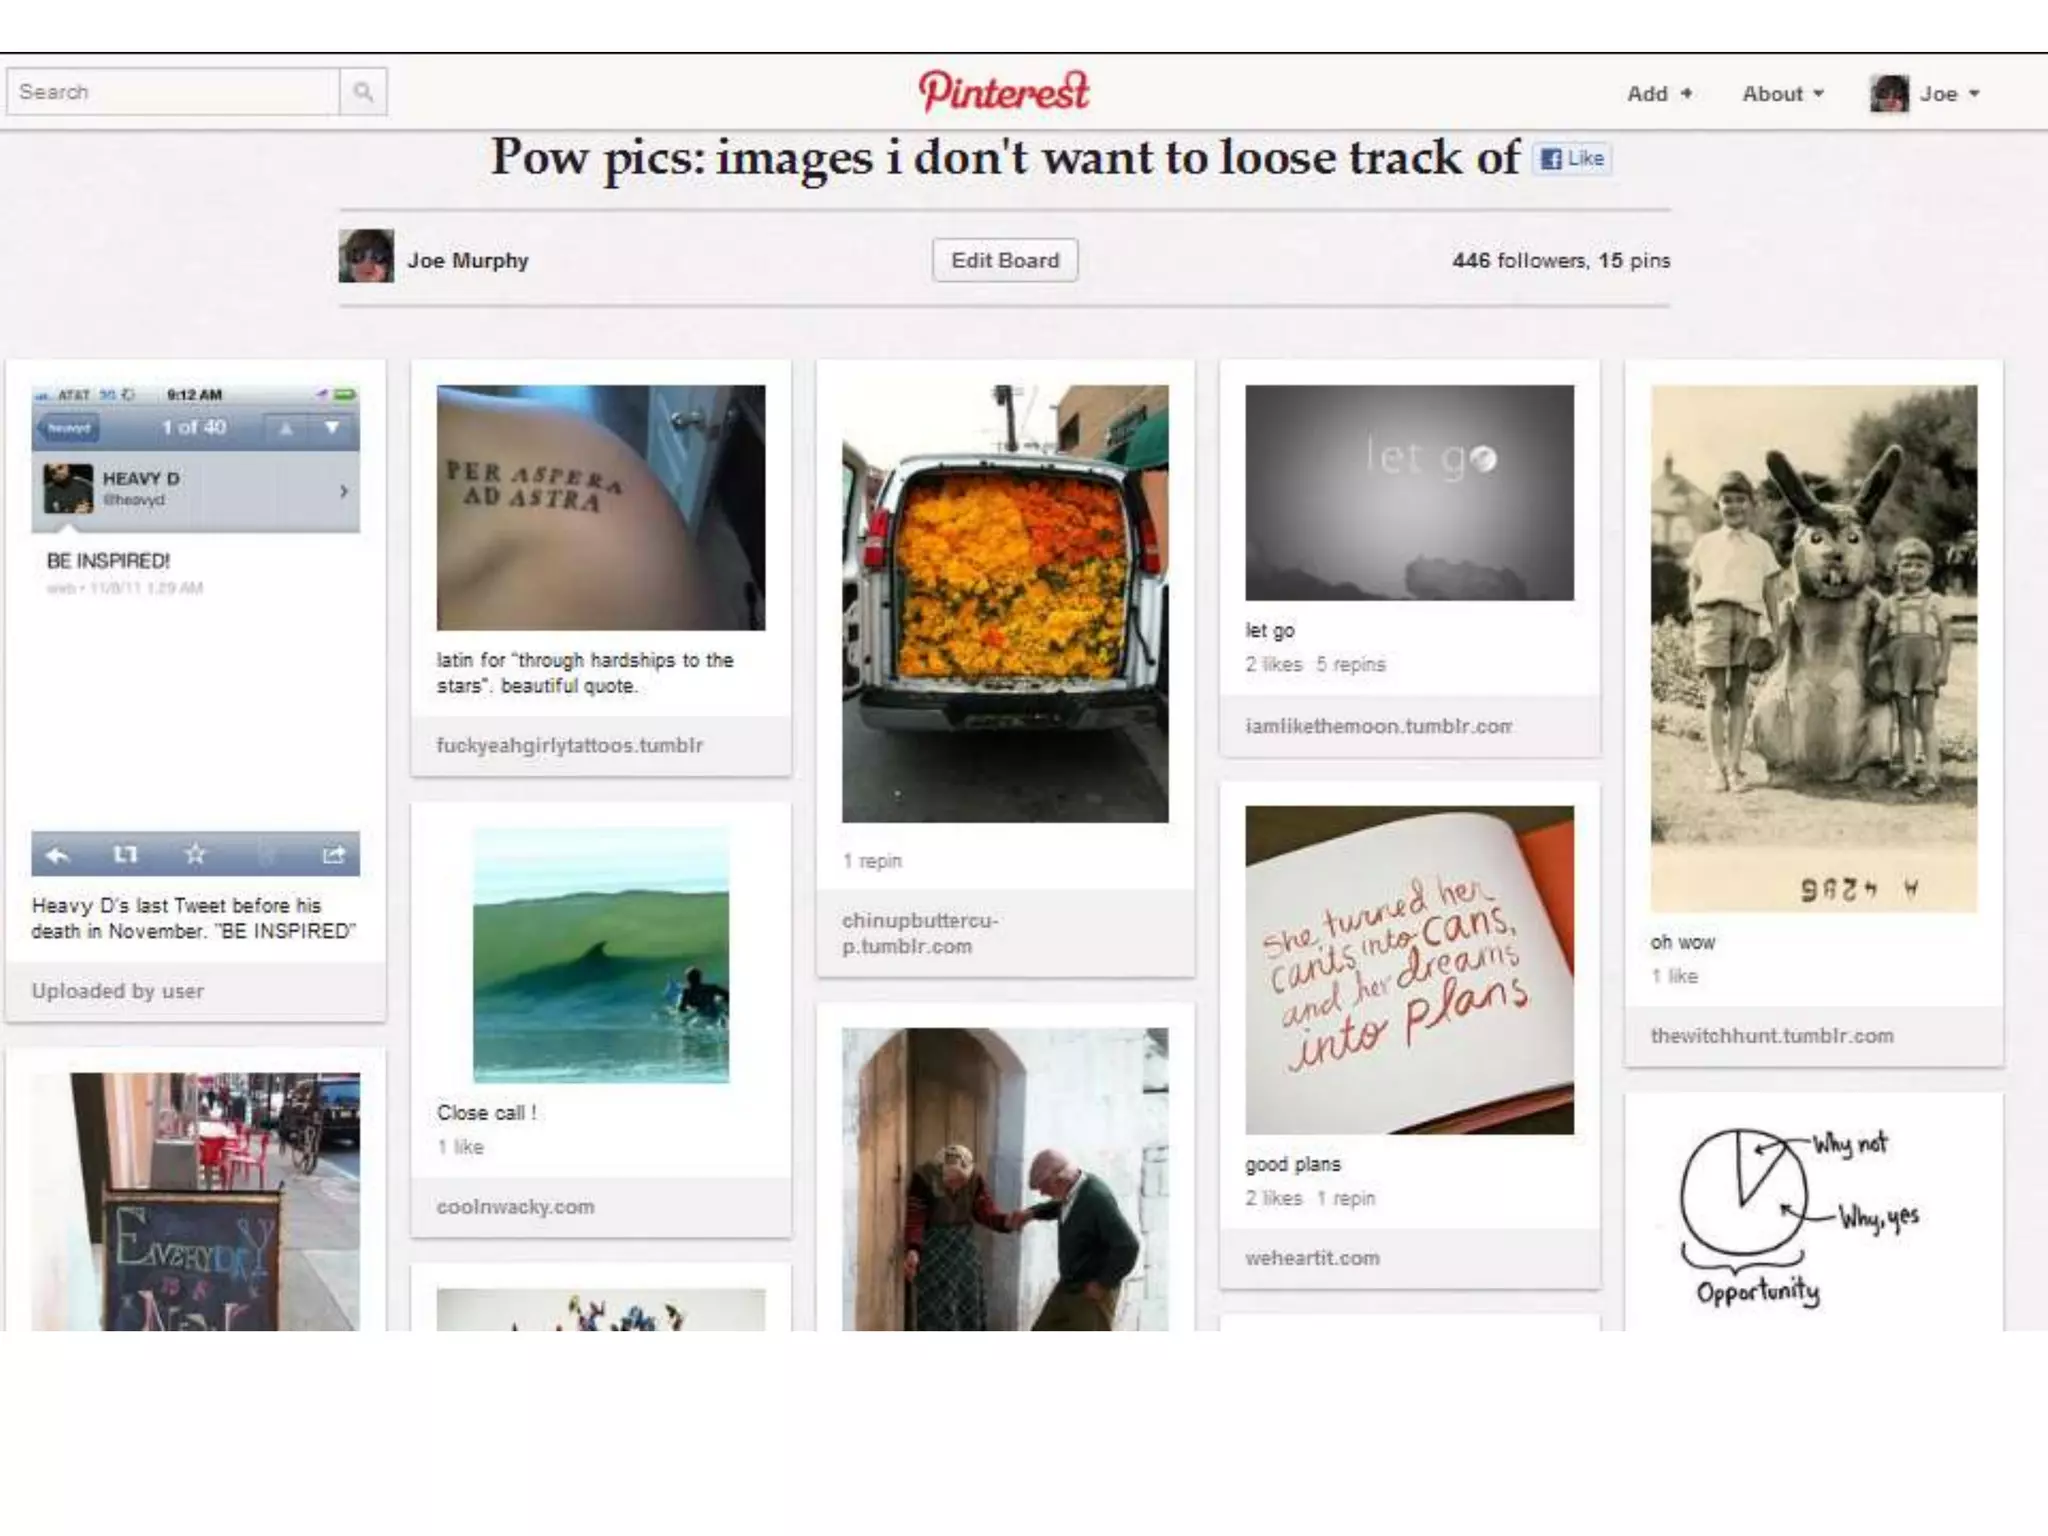Open the flower-filled van pin image
Image resolution: width=2048 pixels, height=1536 pixels.
click(x=1004, y=603)
